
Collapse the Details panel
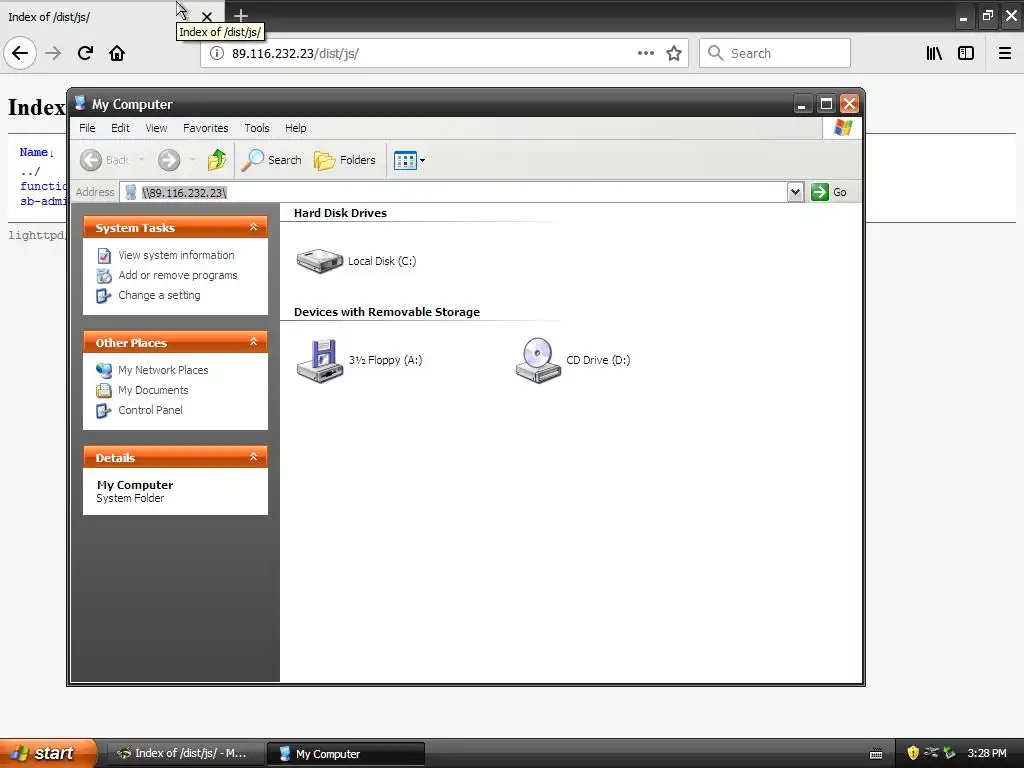[x=253, y=457]
